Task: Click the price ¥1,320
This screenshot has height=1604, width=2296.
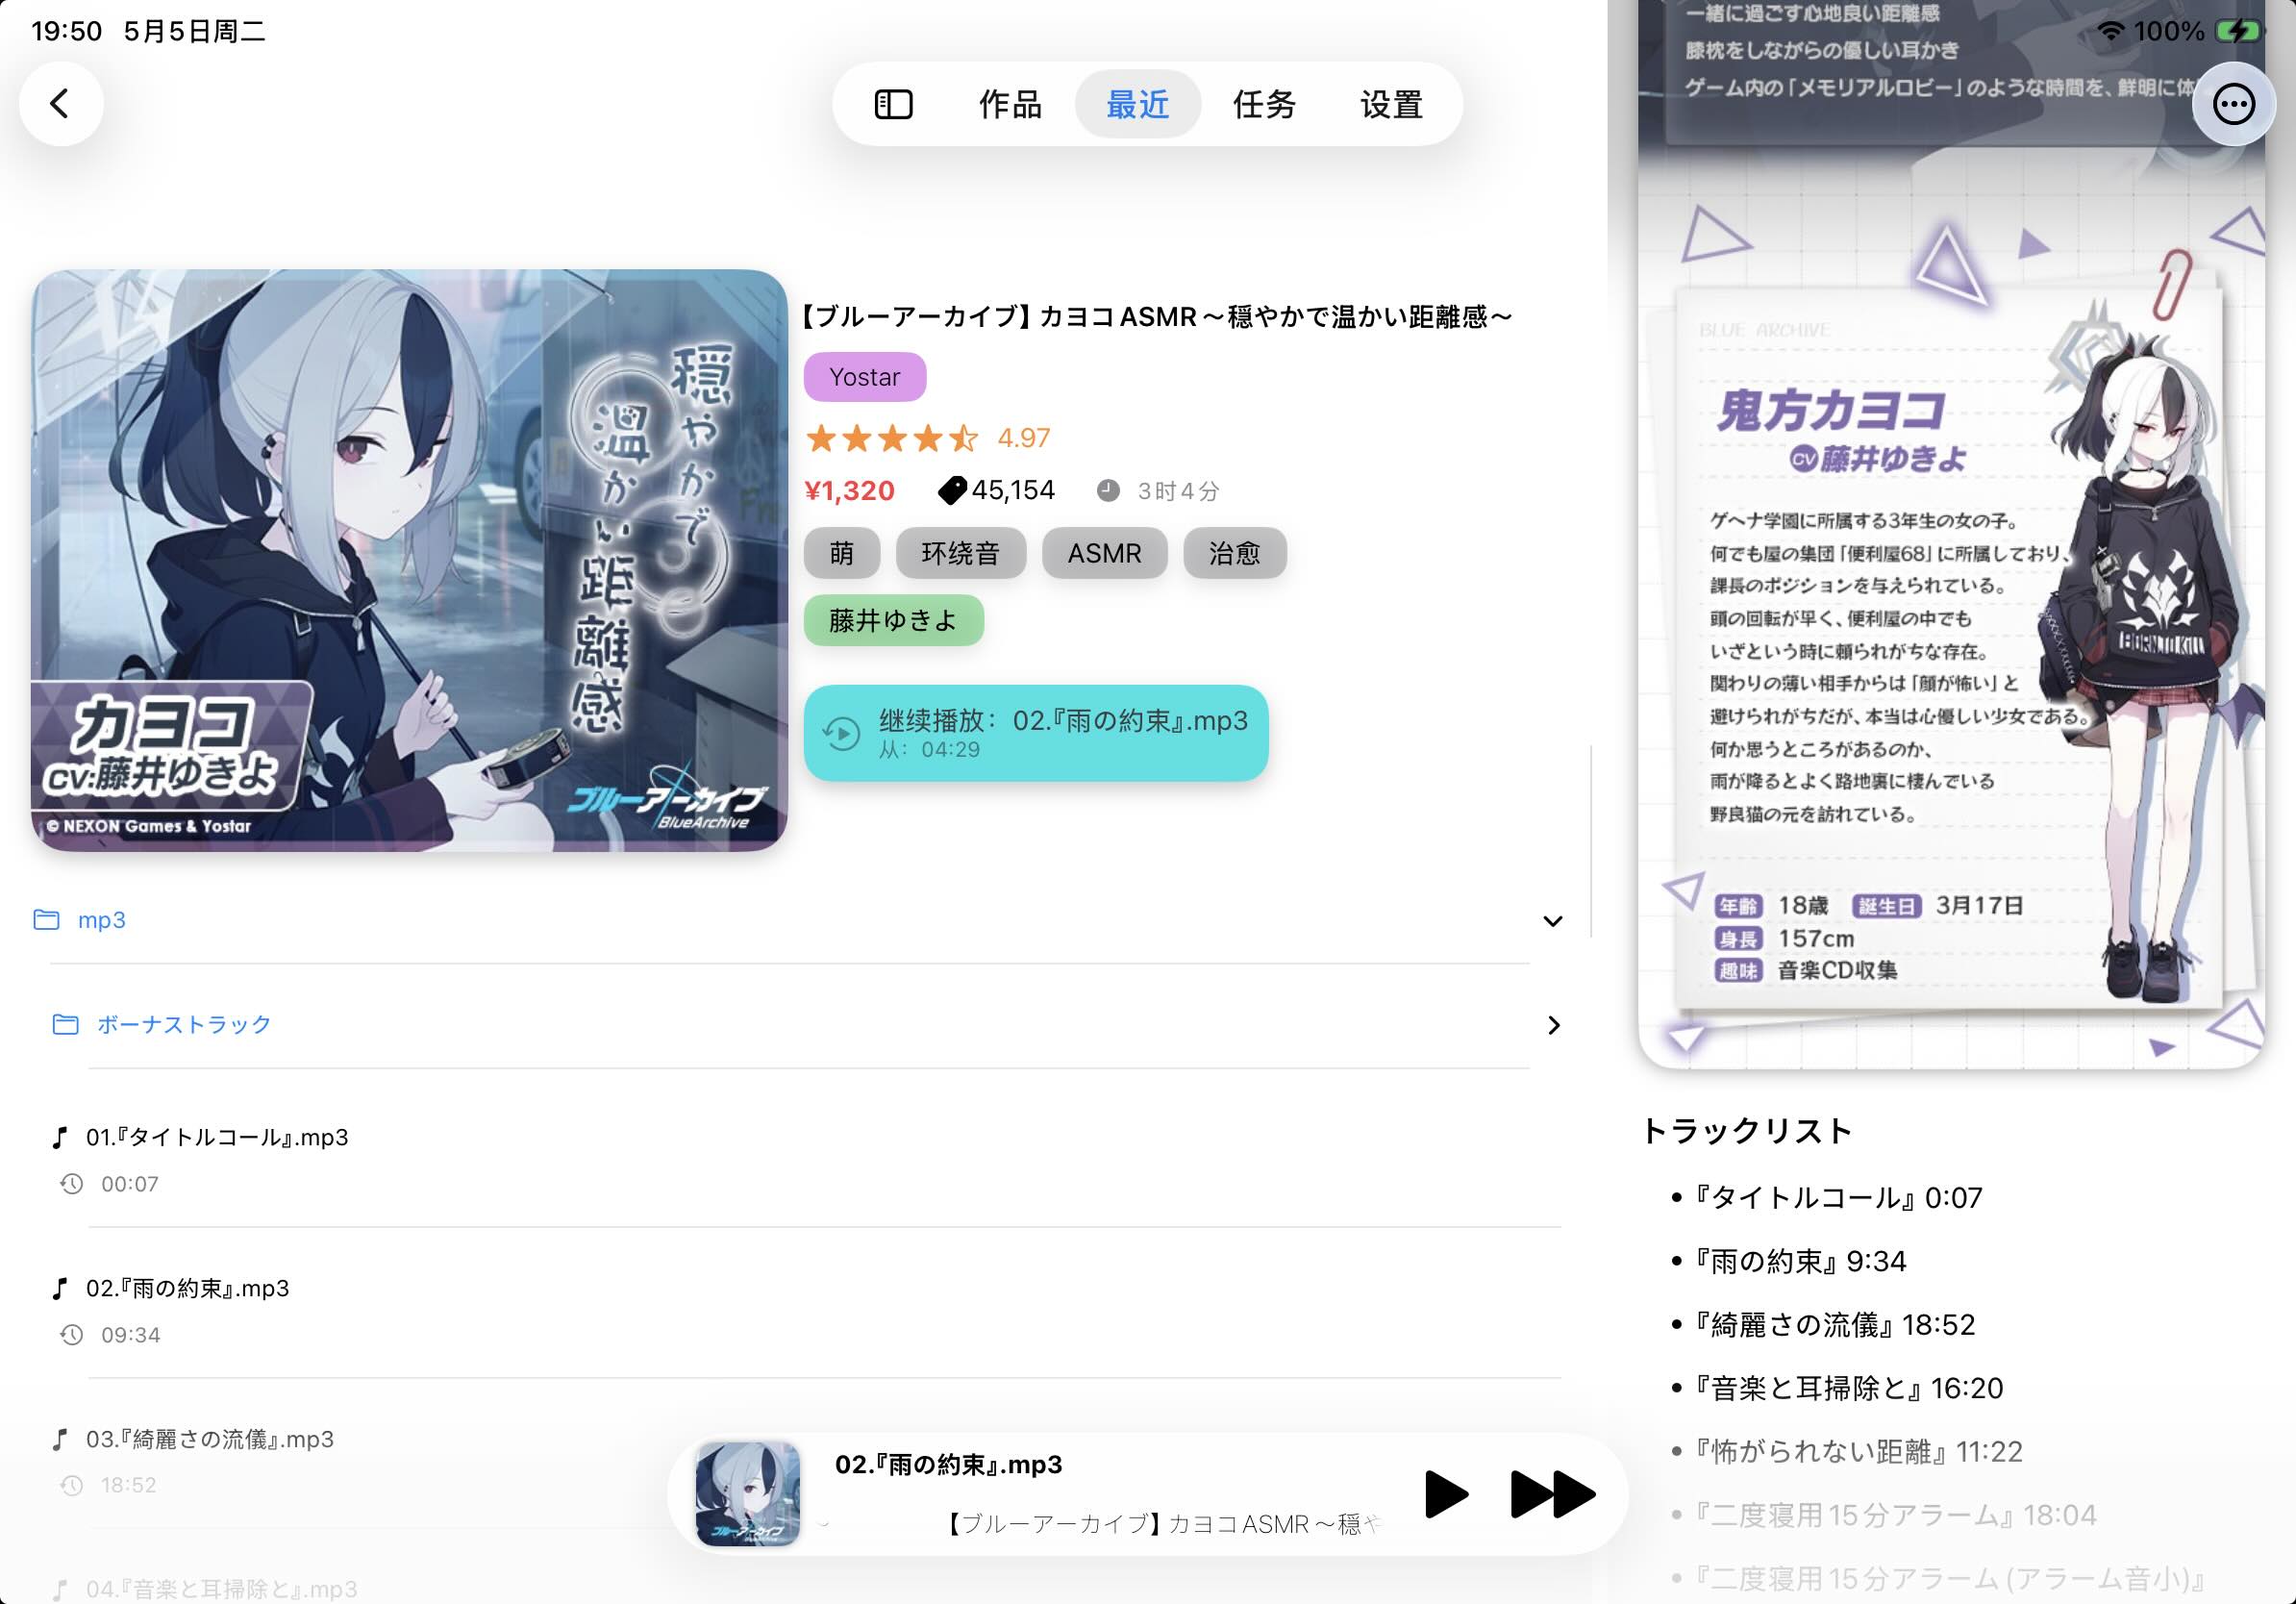Action: pos(849,491)
